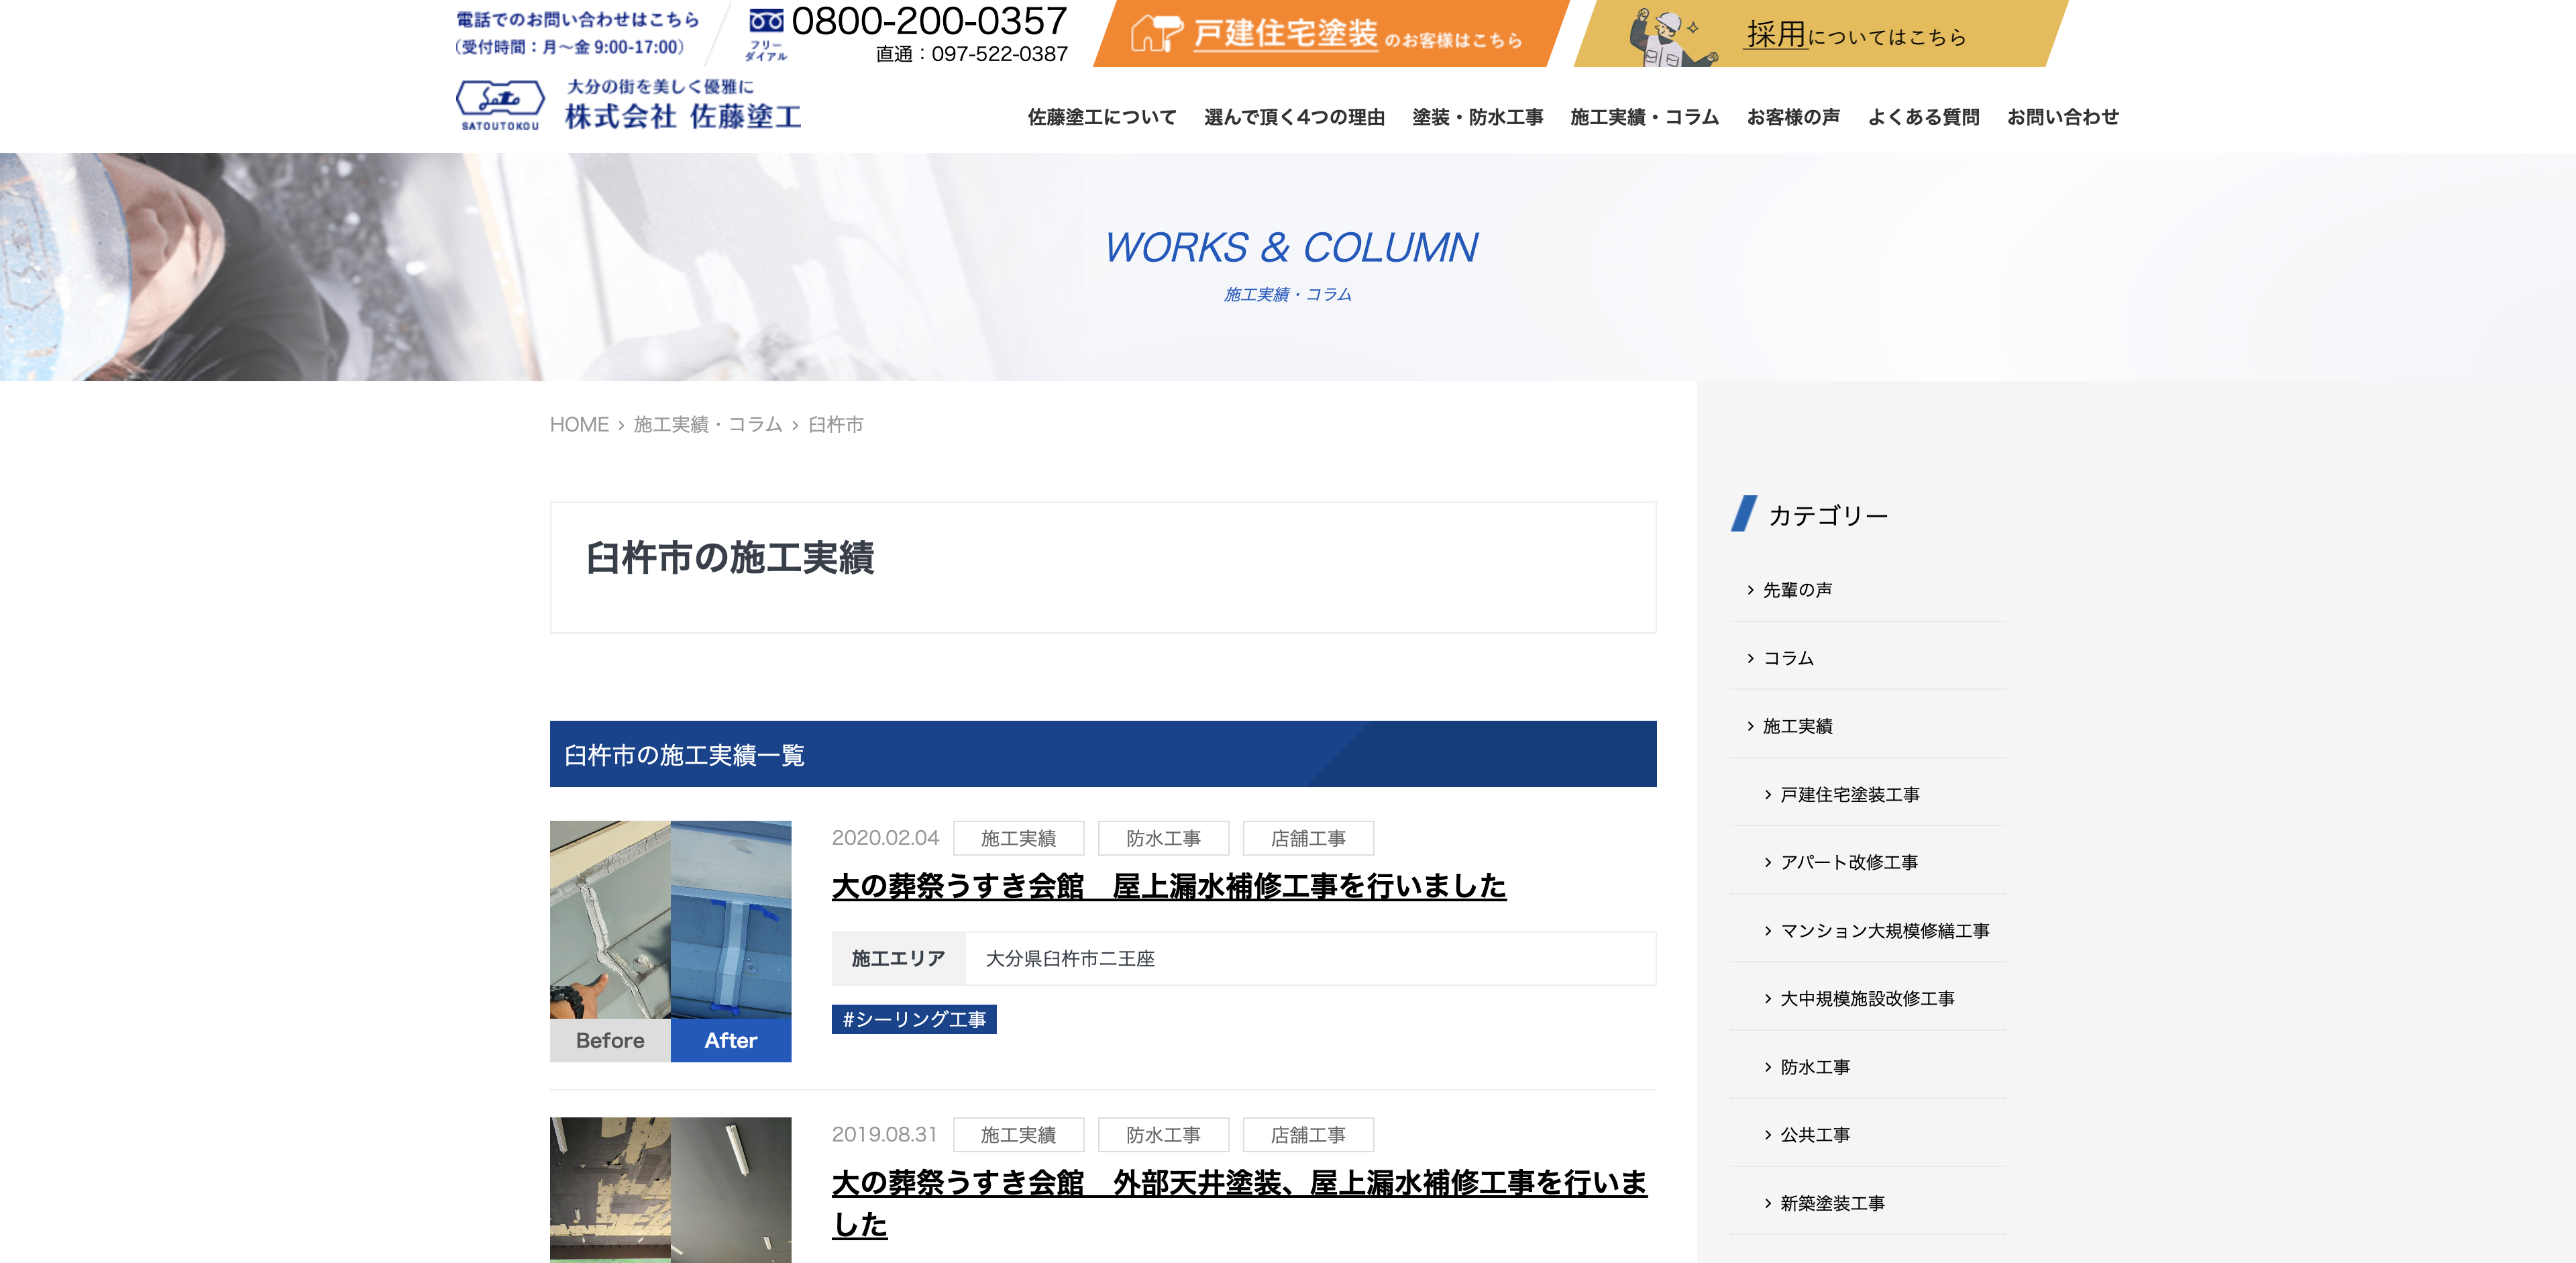Screen dimensions: 2576x1263
Task: Open 新築塗装工事 subcategory
Action: coord(1832,1203)
